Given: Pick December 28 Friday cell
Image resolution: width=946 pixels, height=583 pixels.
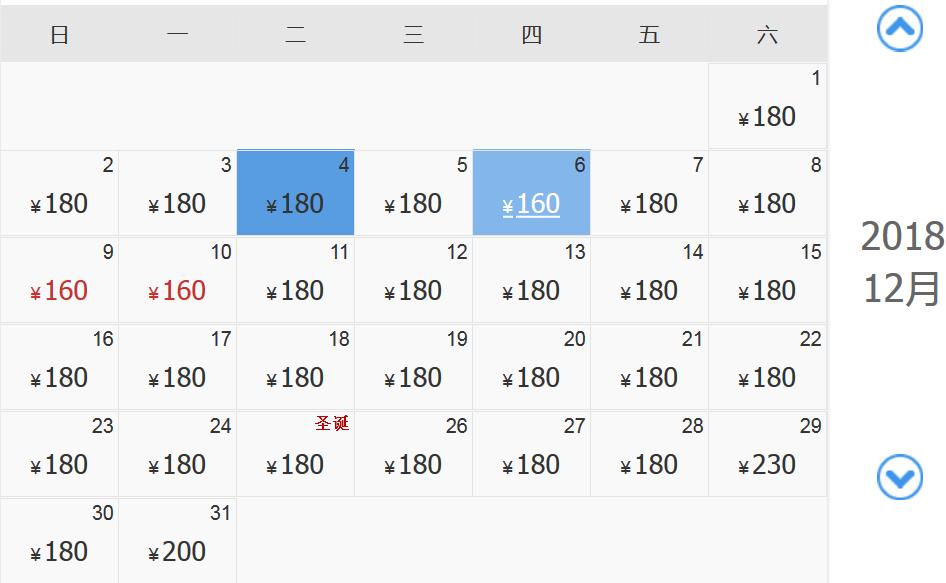Looking at the screenshot, I should tap(649, 454).
